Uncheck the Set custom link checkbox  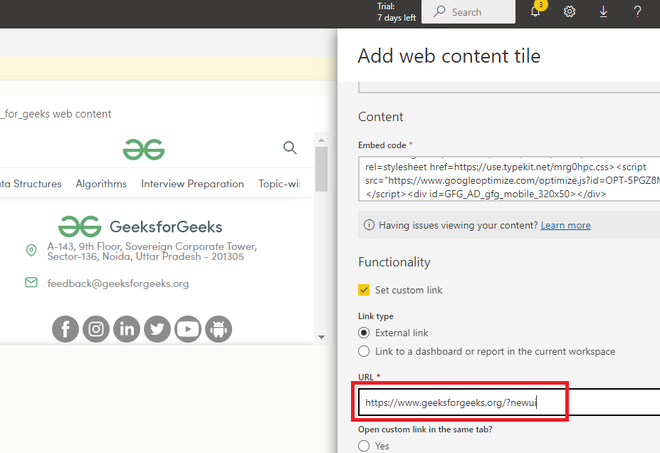[x=364, y=290]
